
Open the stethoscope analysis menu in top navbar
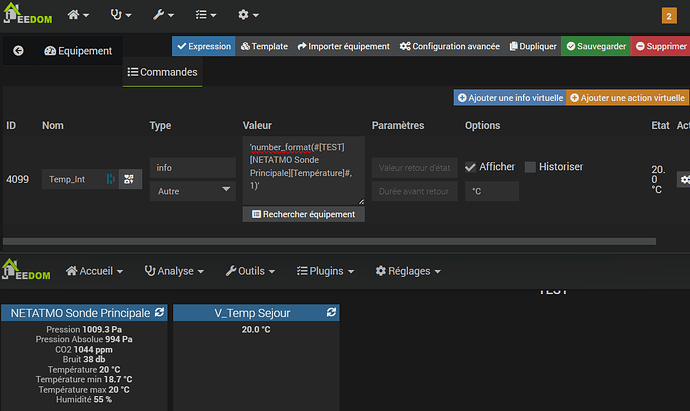(x=121, y=15)
